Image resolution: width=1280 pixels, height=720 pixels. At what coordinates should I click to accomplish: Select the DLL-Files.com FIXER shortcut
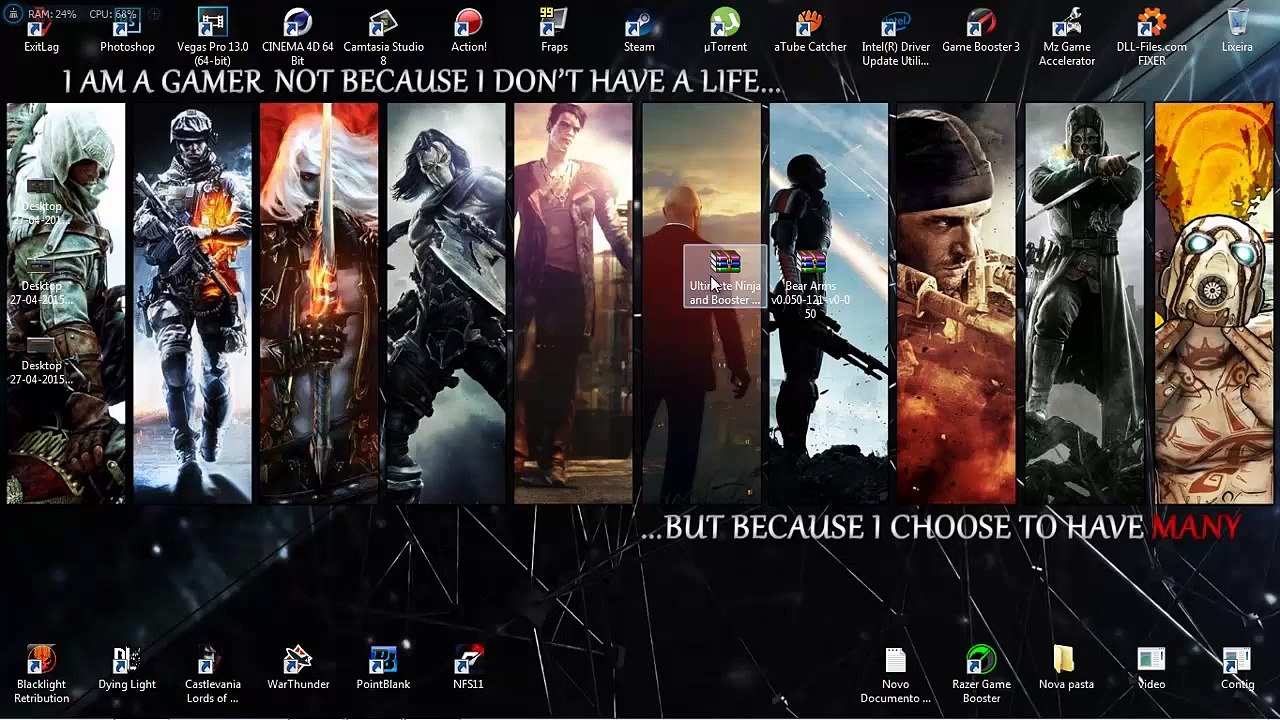(x=1152, y=37)
